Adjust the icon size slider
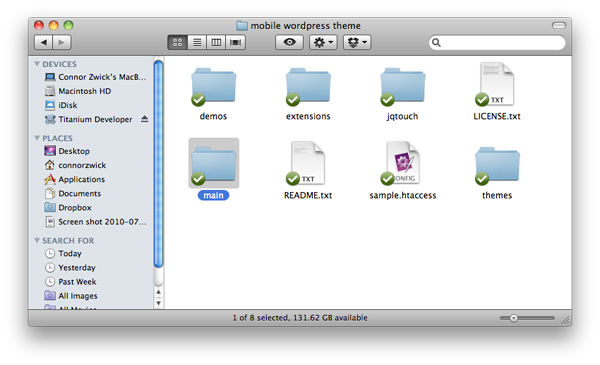 tap(514, 318)
